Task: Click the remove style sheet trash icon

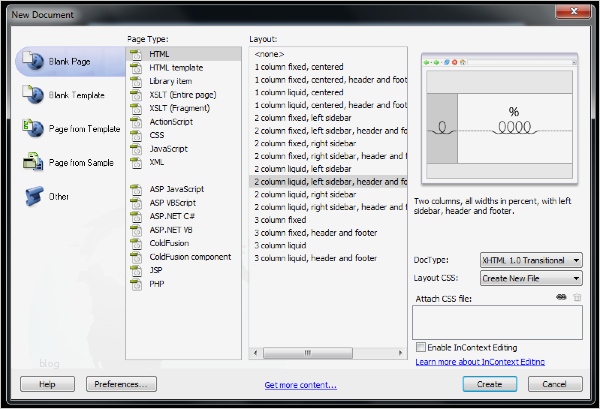Action: 577,297
